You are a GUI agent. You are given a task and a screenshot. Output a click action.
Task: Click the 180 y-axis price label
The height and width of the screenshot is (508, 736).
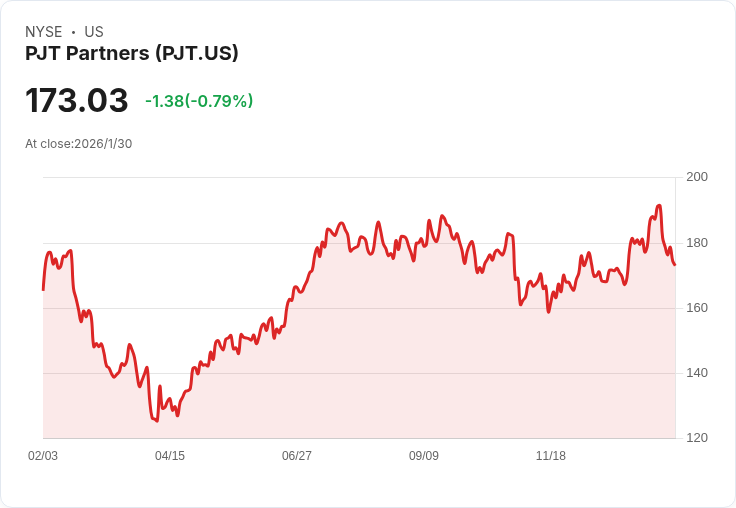click(697, 243)
